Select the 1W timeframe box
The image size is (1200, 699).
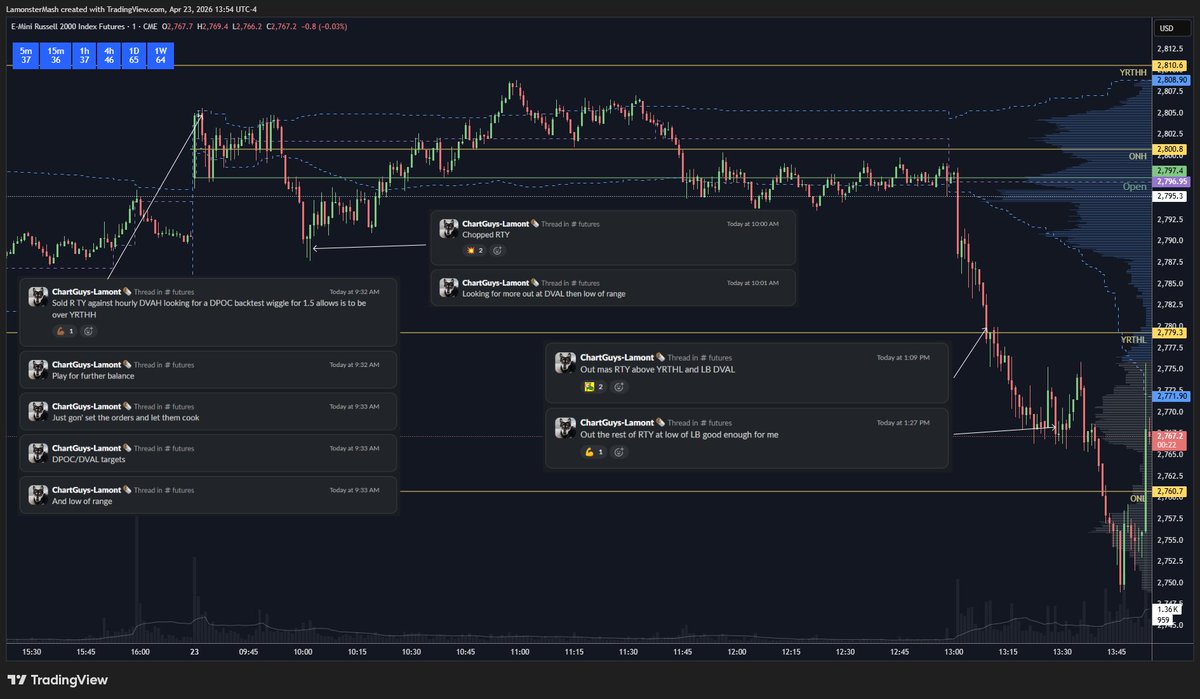[160, 55]
